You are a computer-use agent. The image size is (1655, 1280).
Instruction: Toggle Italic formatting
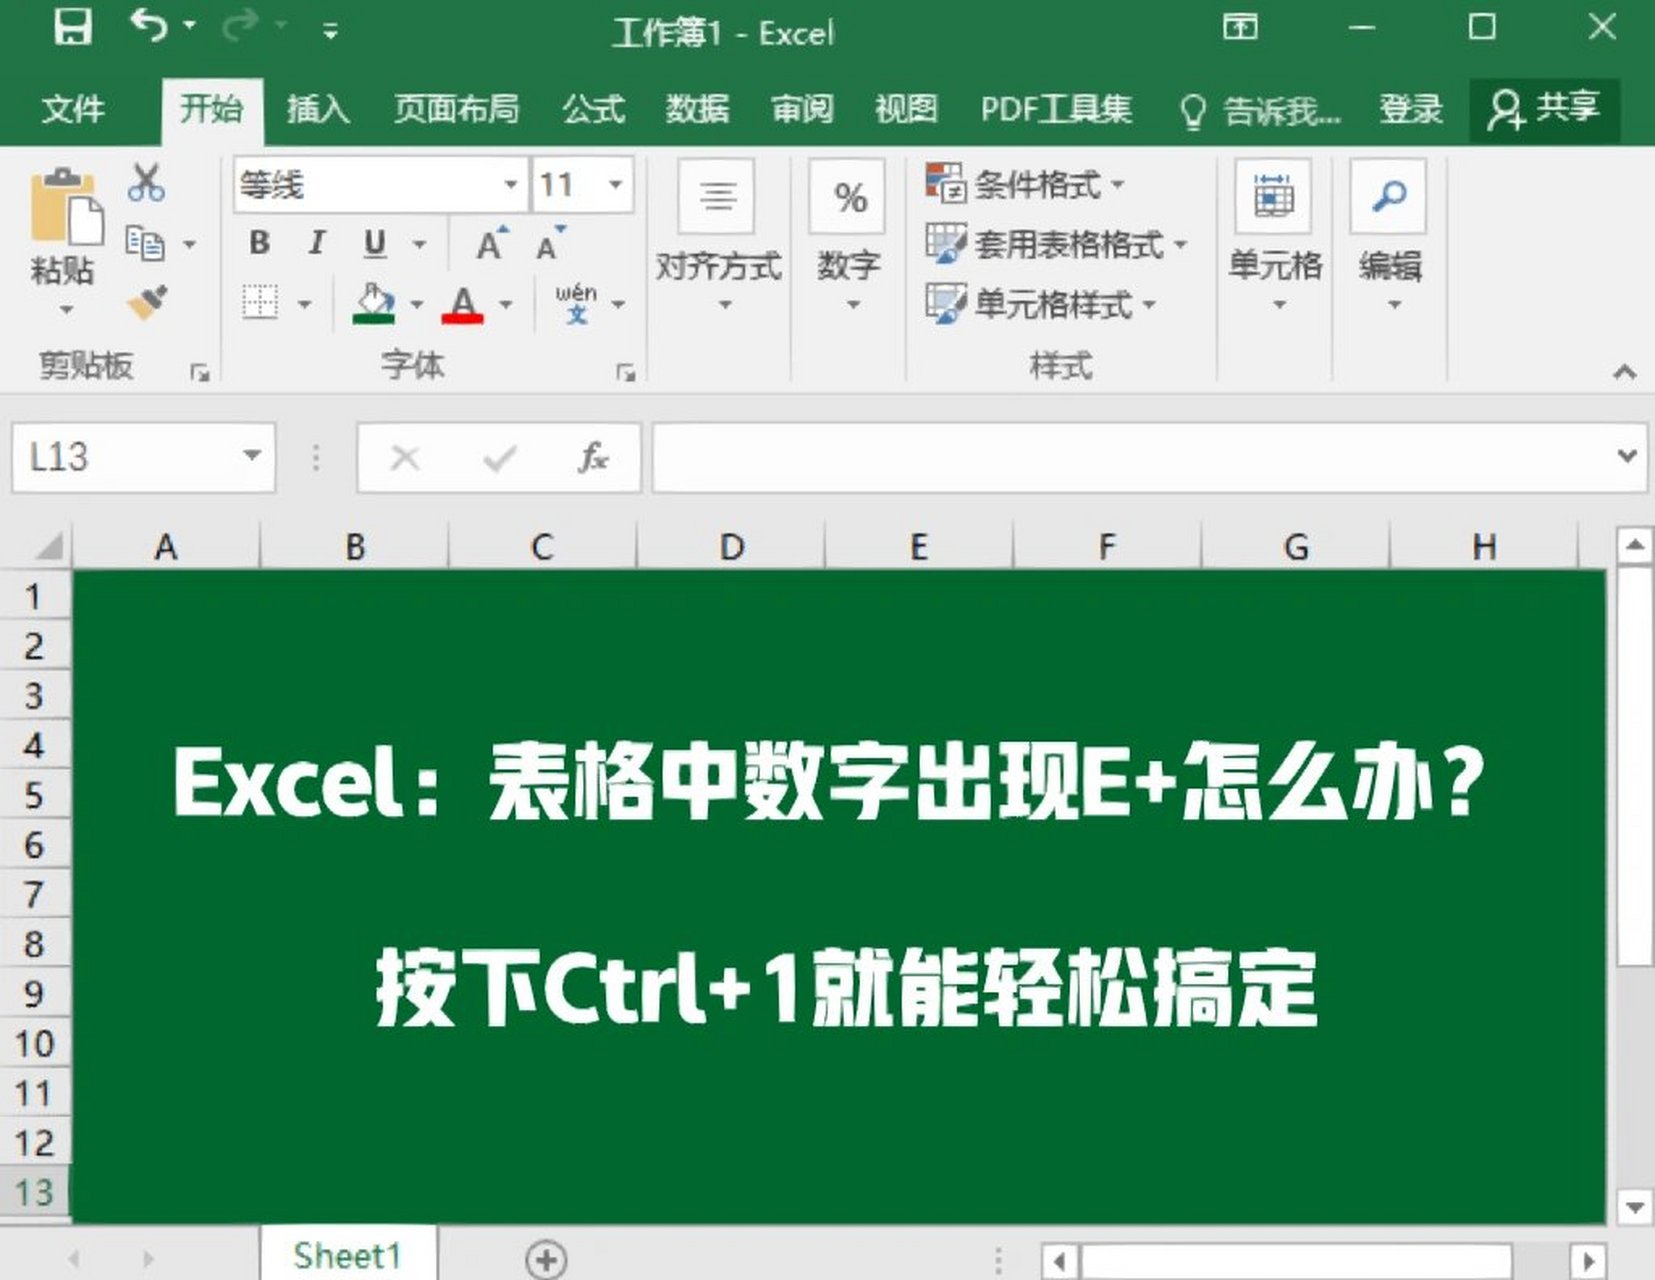(317, 243)
